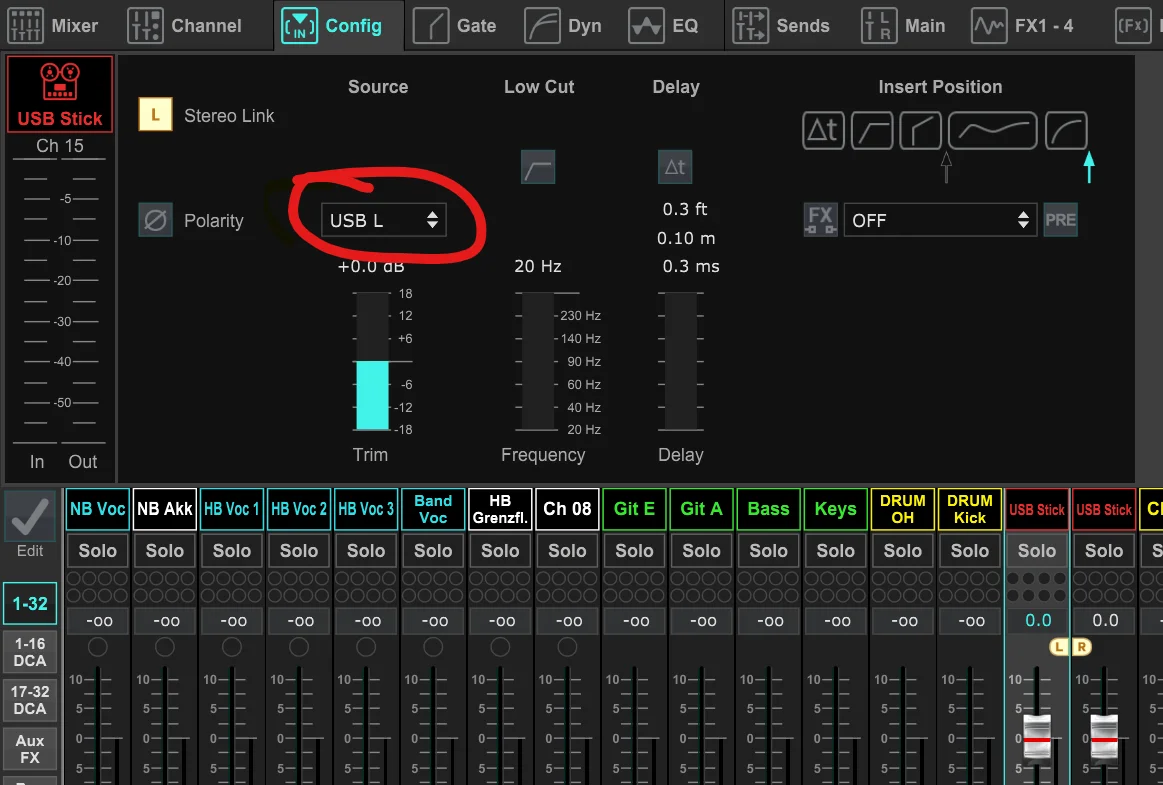
Task: Open the Source USB L dropdown
Action: (384, 220)
